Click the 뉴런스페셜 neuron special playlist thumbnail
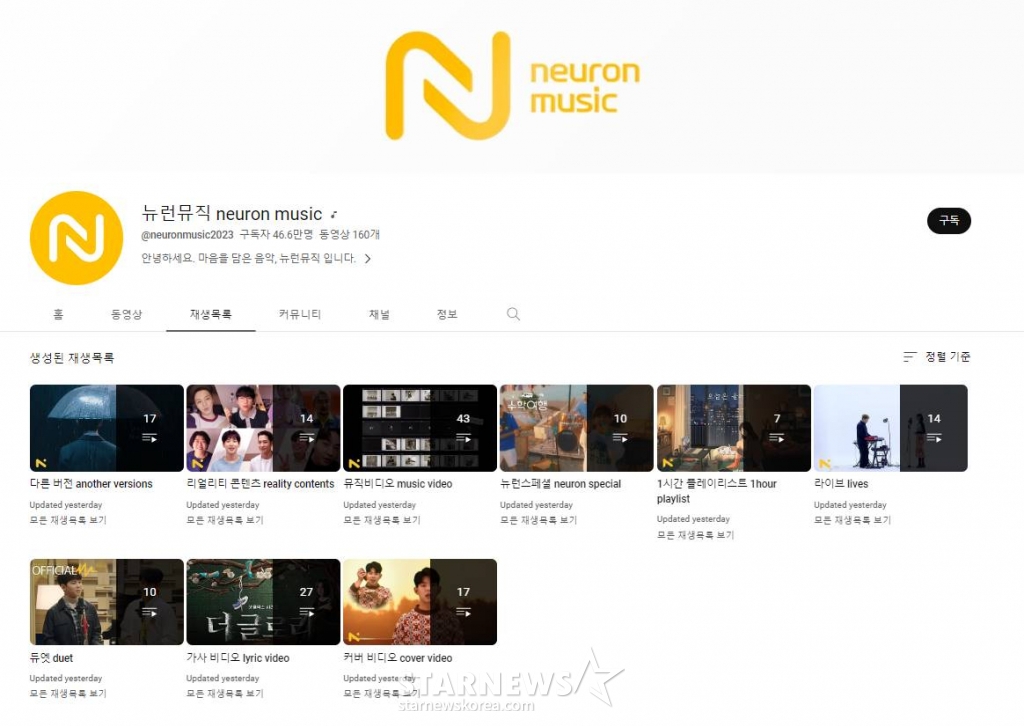1024x726 pixels. [x=577, y=428]
